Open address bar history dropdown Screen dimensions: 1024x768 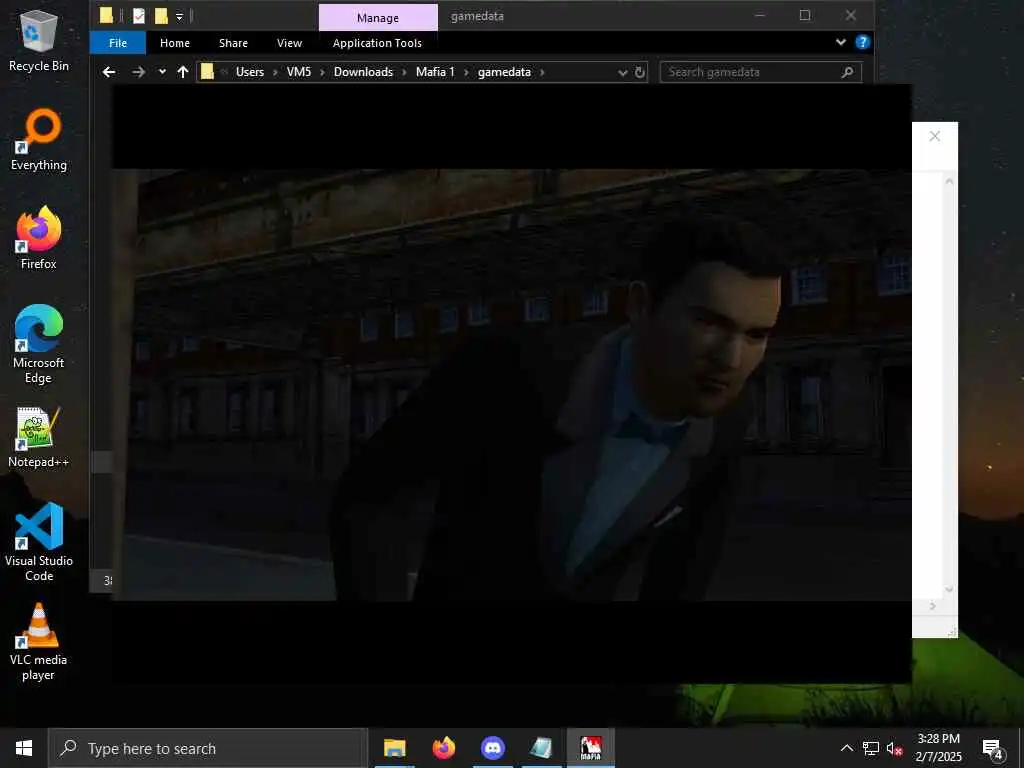(x=622, y=72)
